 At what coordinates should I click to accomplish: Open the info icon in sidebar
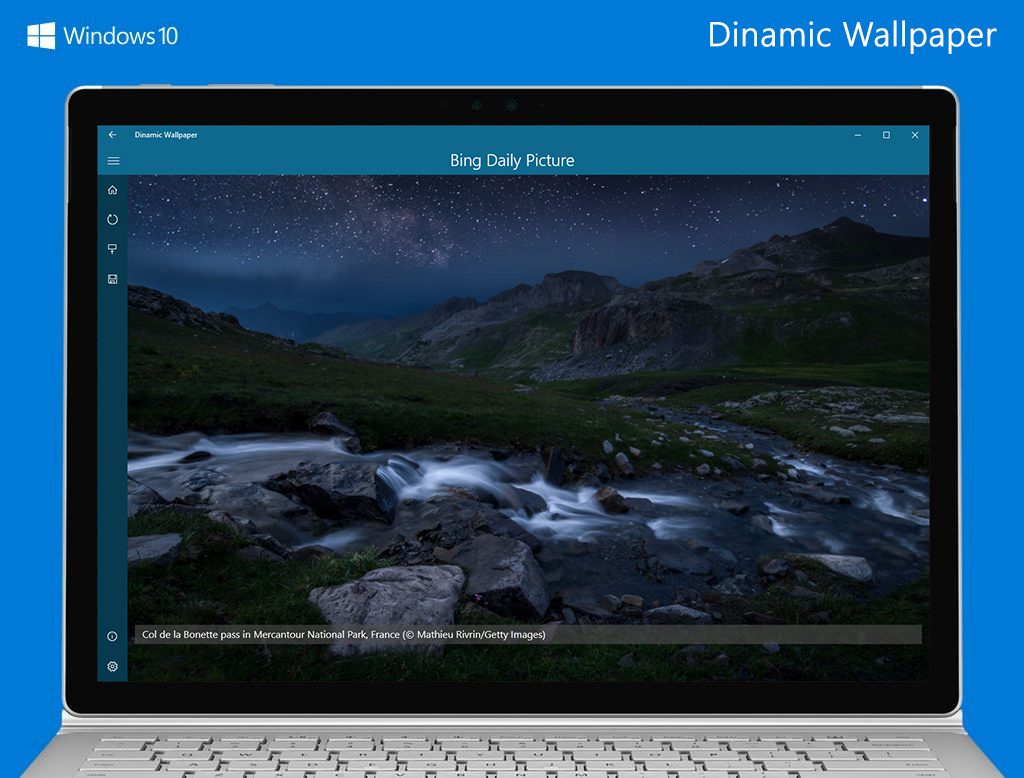tap(112, 636)
